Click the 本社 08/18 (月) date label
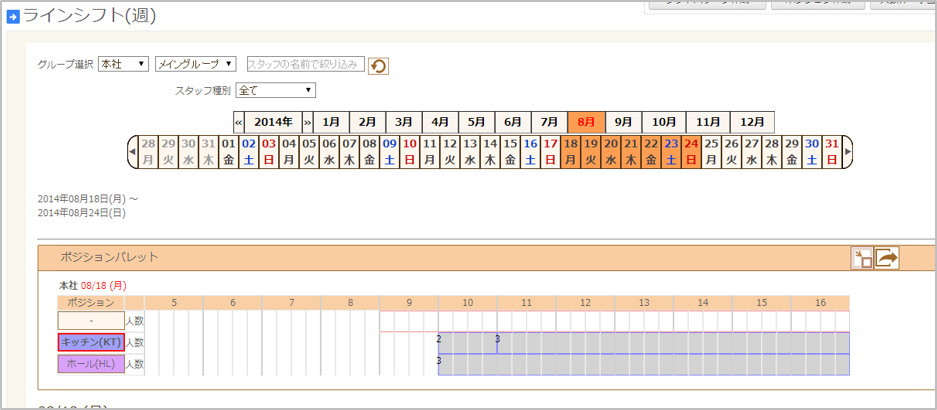 (x=93, y=286)
